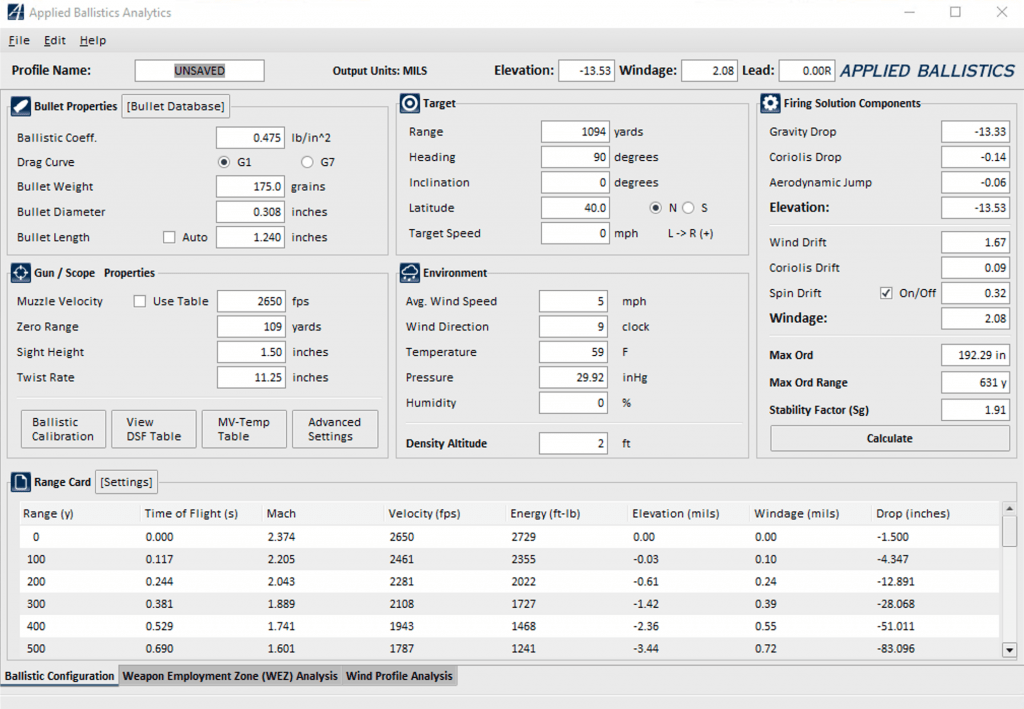This screenshot has height=709, width=1024.
Task: Click the Wind Direction clock field
Action: [x=573, y=326]
